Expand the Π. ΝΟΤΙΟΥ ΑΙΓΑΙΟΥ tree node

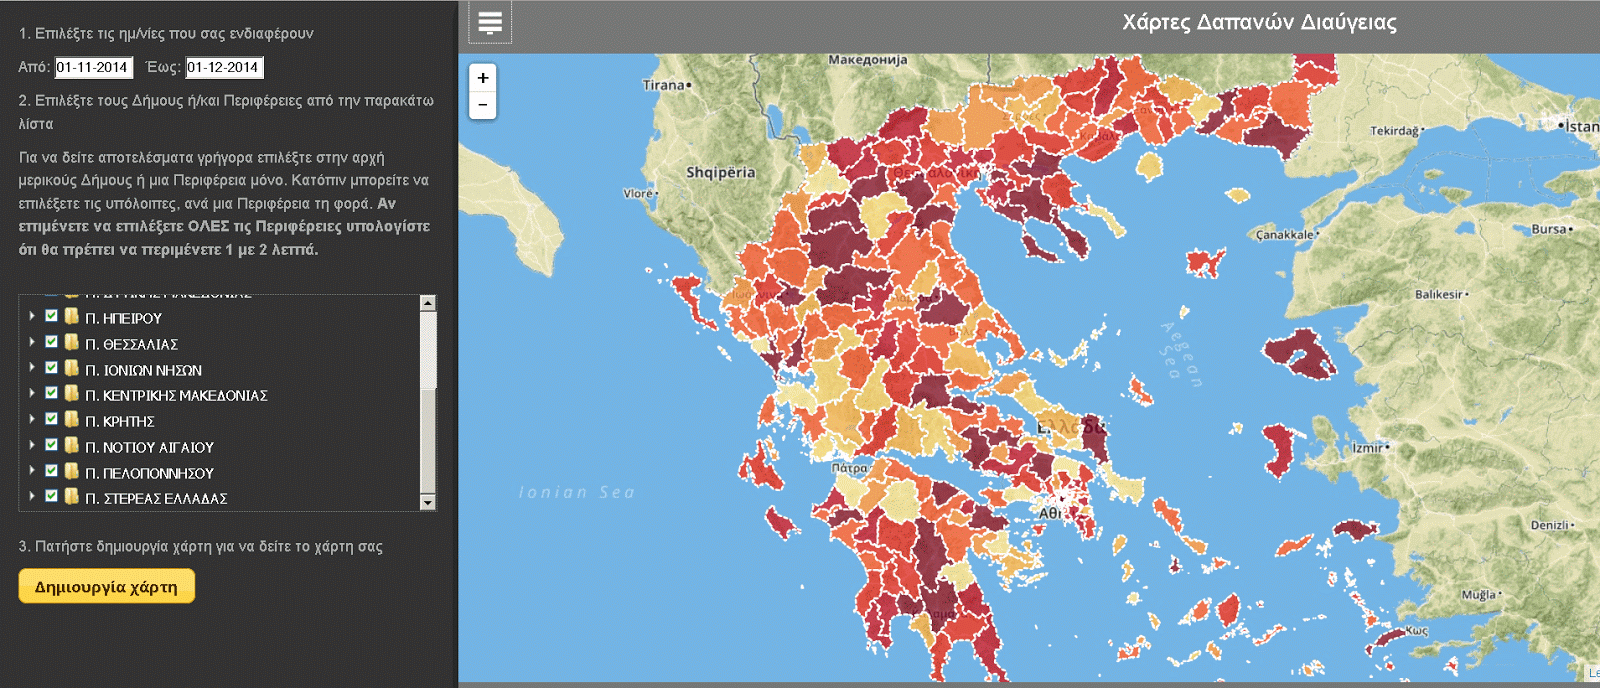32,445
